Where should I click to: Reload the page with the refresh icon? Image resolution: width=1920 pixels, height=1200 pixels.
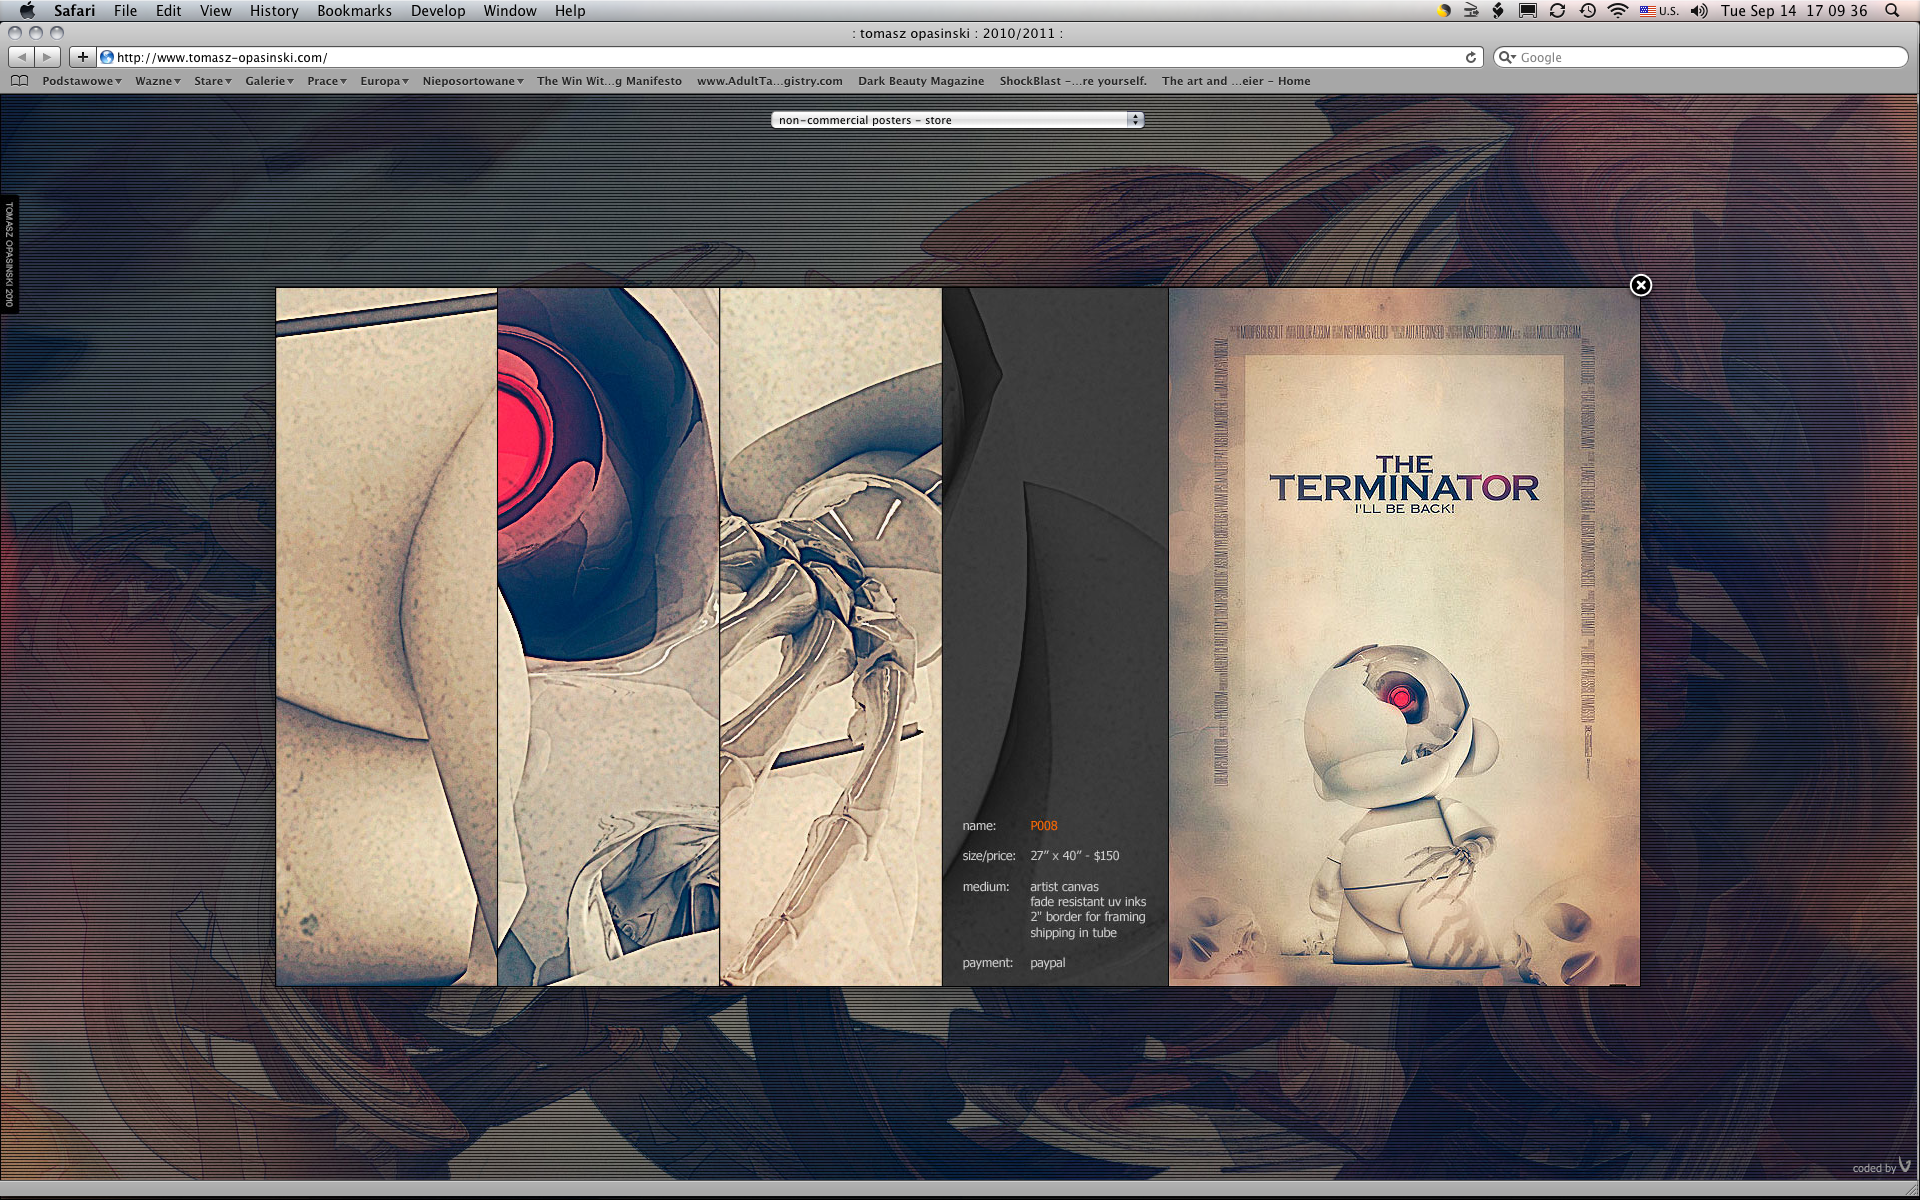pos(1471,57)
